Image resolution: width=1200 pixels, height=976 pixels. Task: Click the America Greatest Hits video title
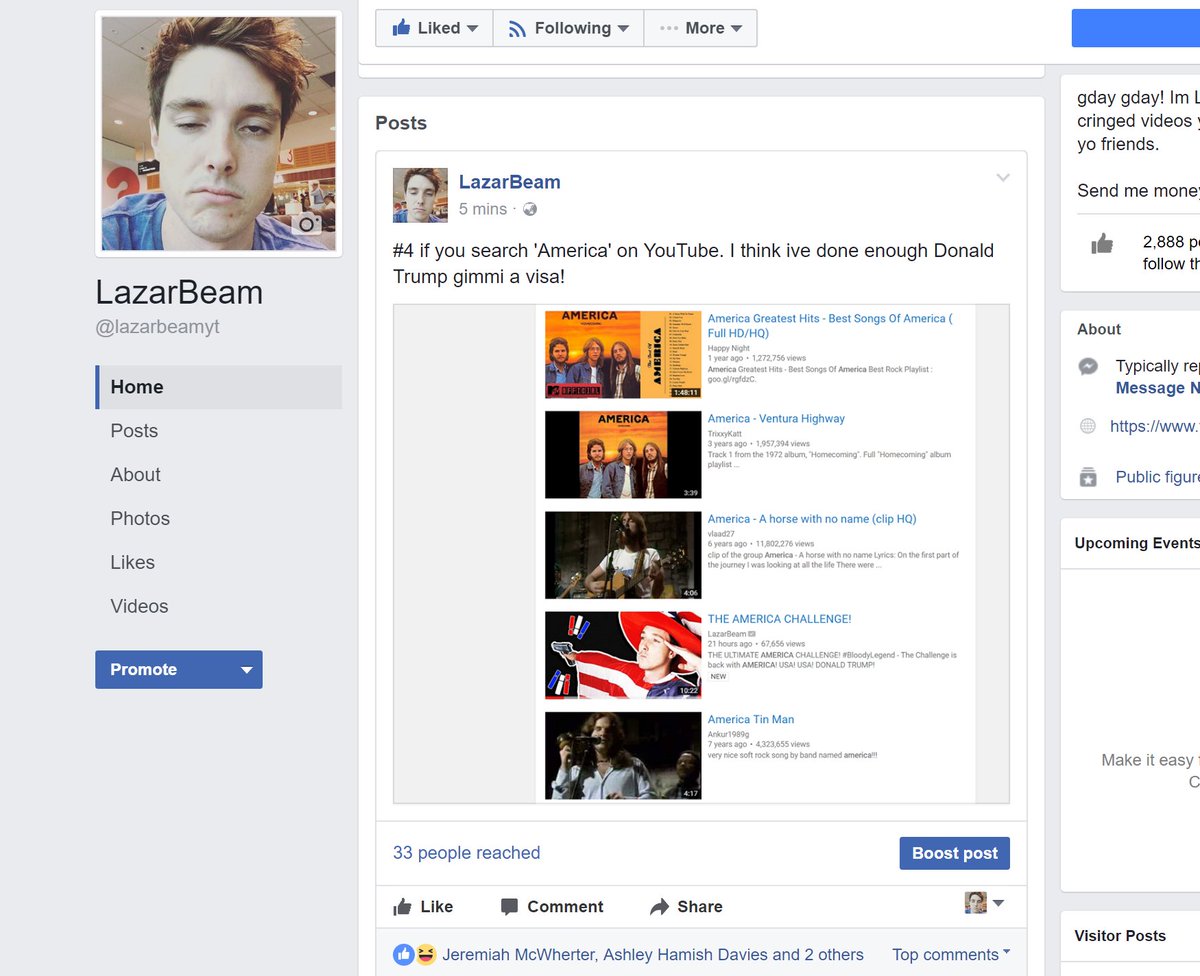(830, 325)
